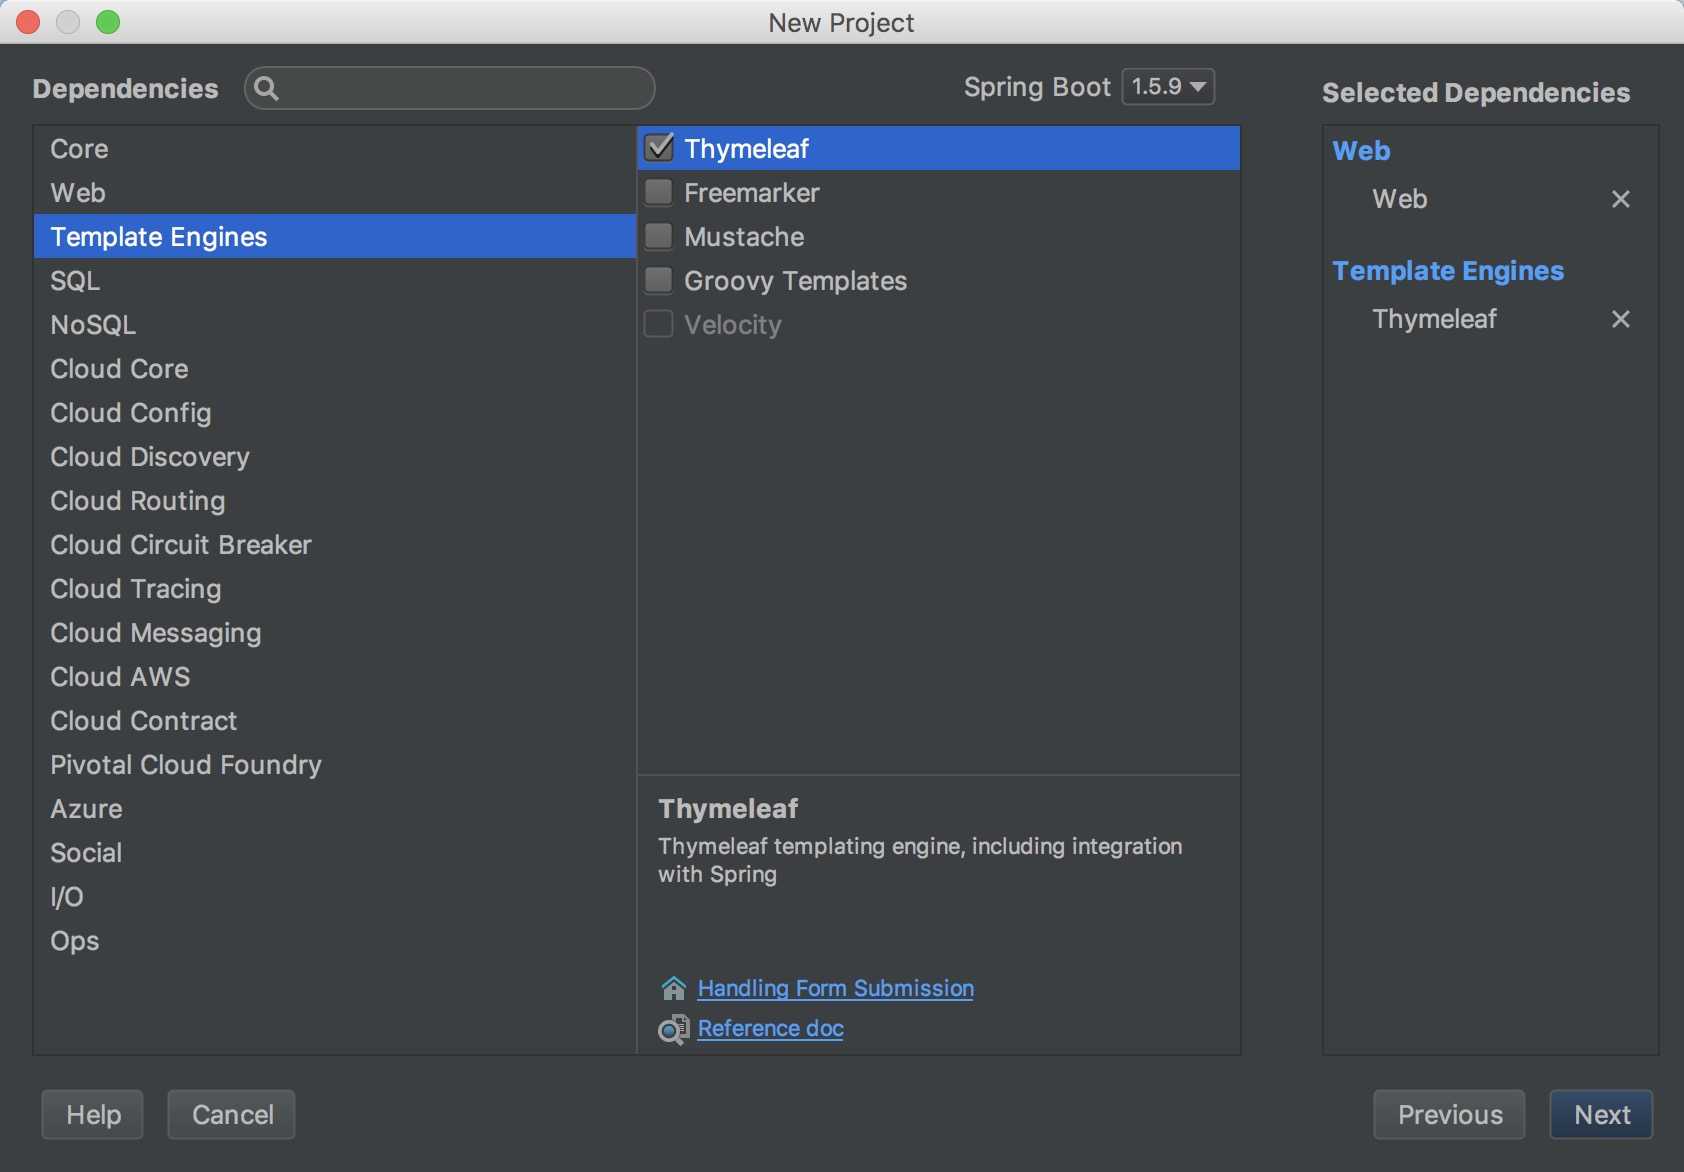The image size is (1684, 1172).
Task: Open the Handling Form Submission guide link
Action: (x=835, y=988)
